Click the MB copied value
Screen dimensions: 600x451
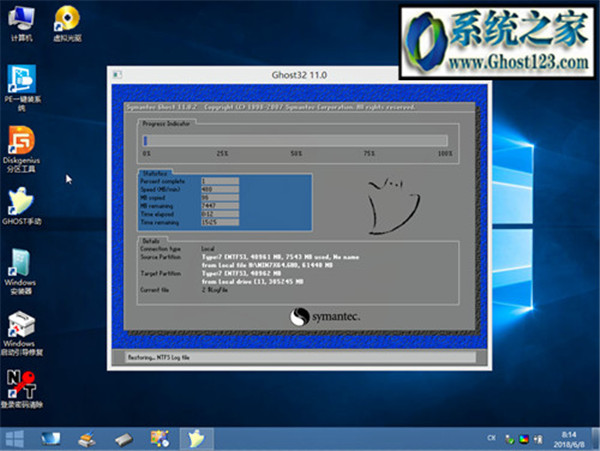[220, 197]
